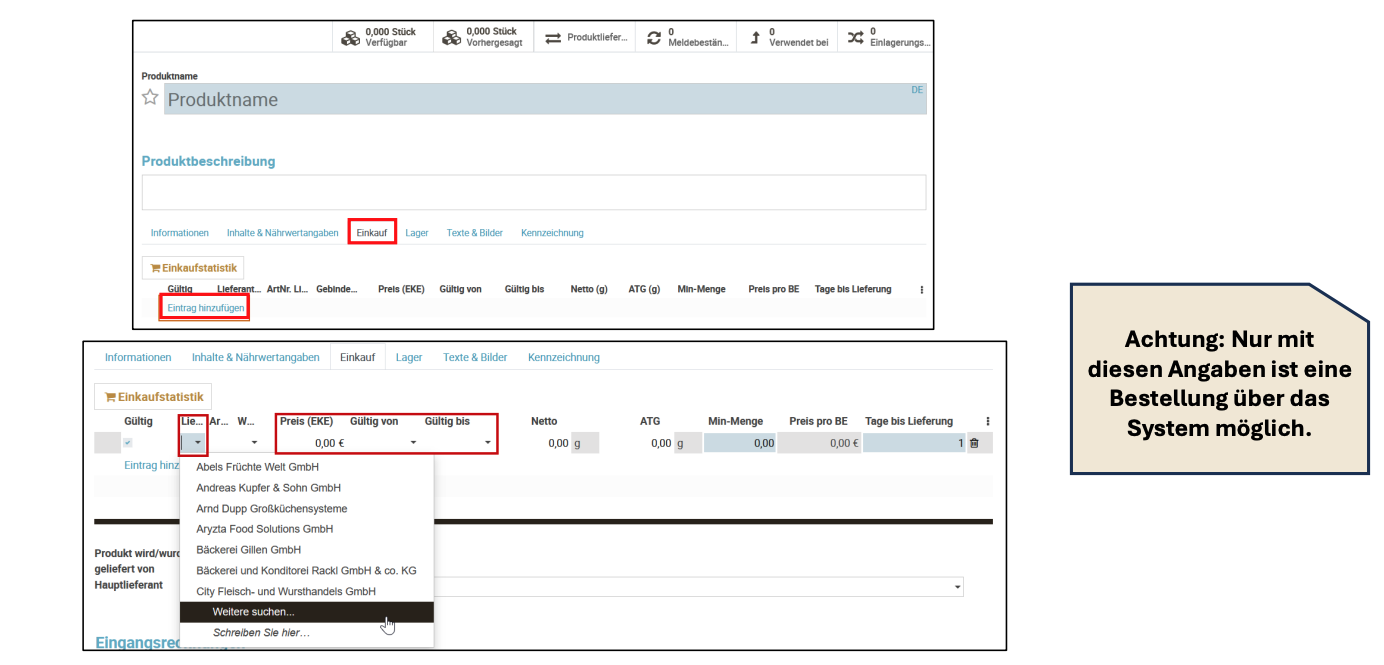Switch to Kennzeichnung tab in upper form

coord(552,233)
